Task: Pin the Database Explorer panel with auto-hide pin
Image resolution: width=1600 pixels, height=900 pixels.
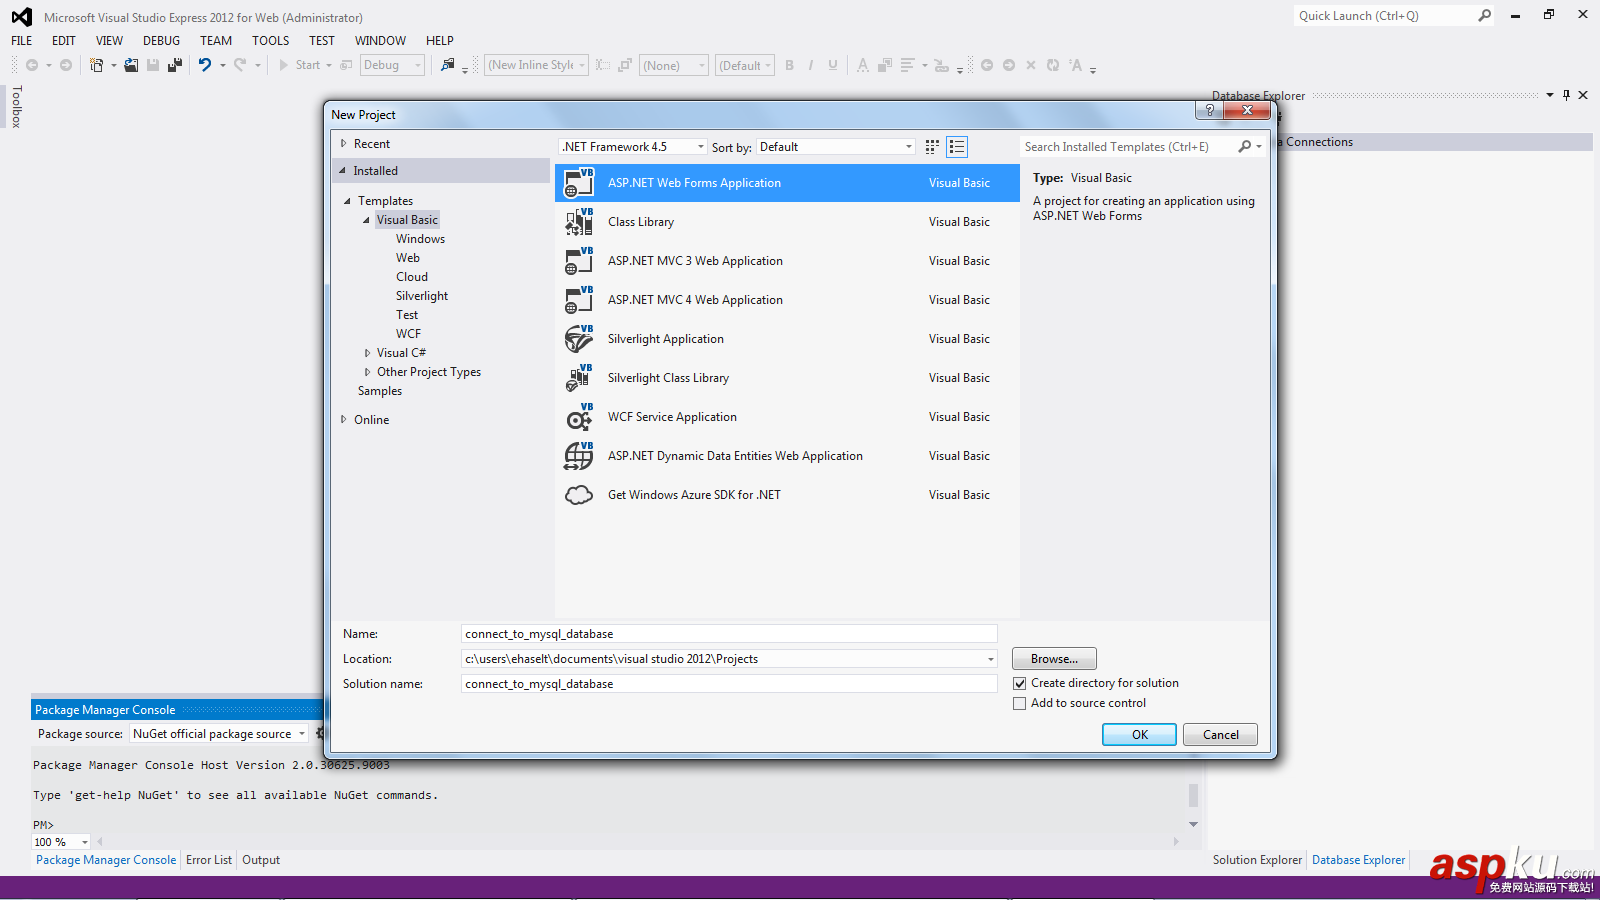Action: click(1566, 95)
